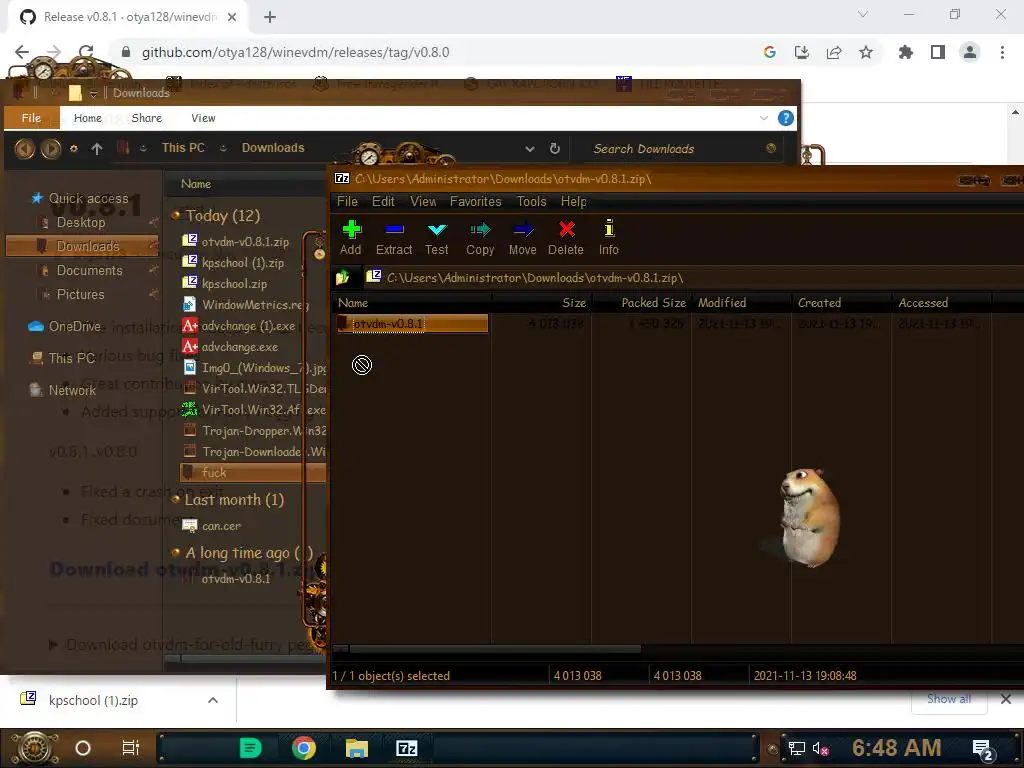Open the Tools menu in 7-Zip

532,201
